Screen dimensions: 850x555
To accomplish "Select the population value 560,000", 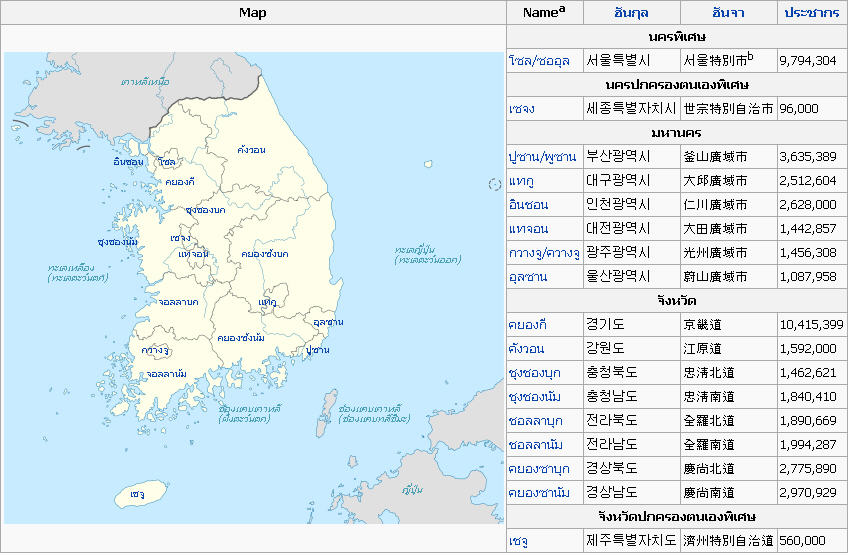I will (802, 541).
